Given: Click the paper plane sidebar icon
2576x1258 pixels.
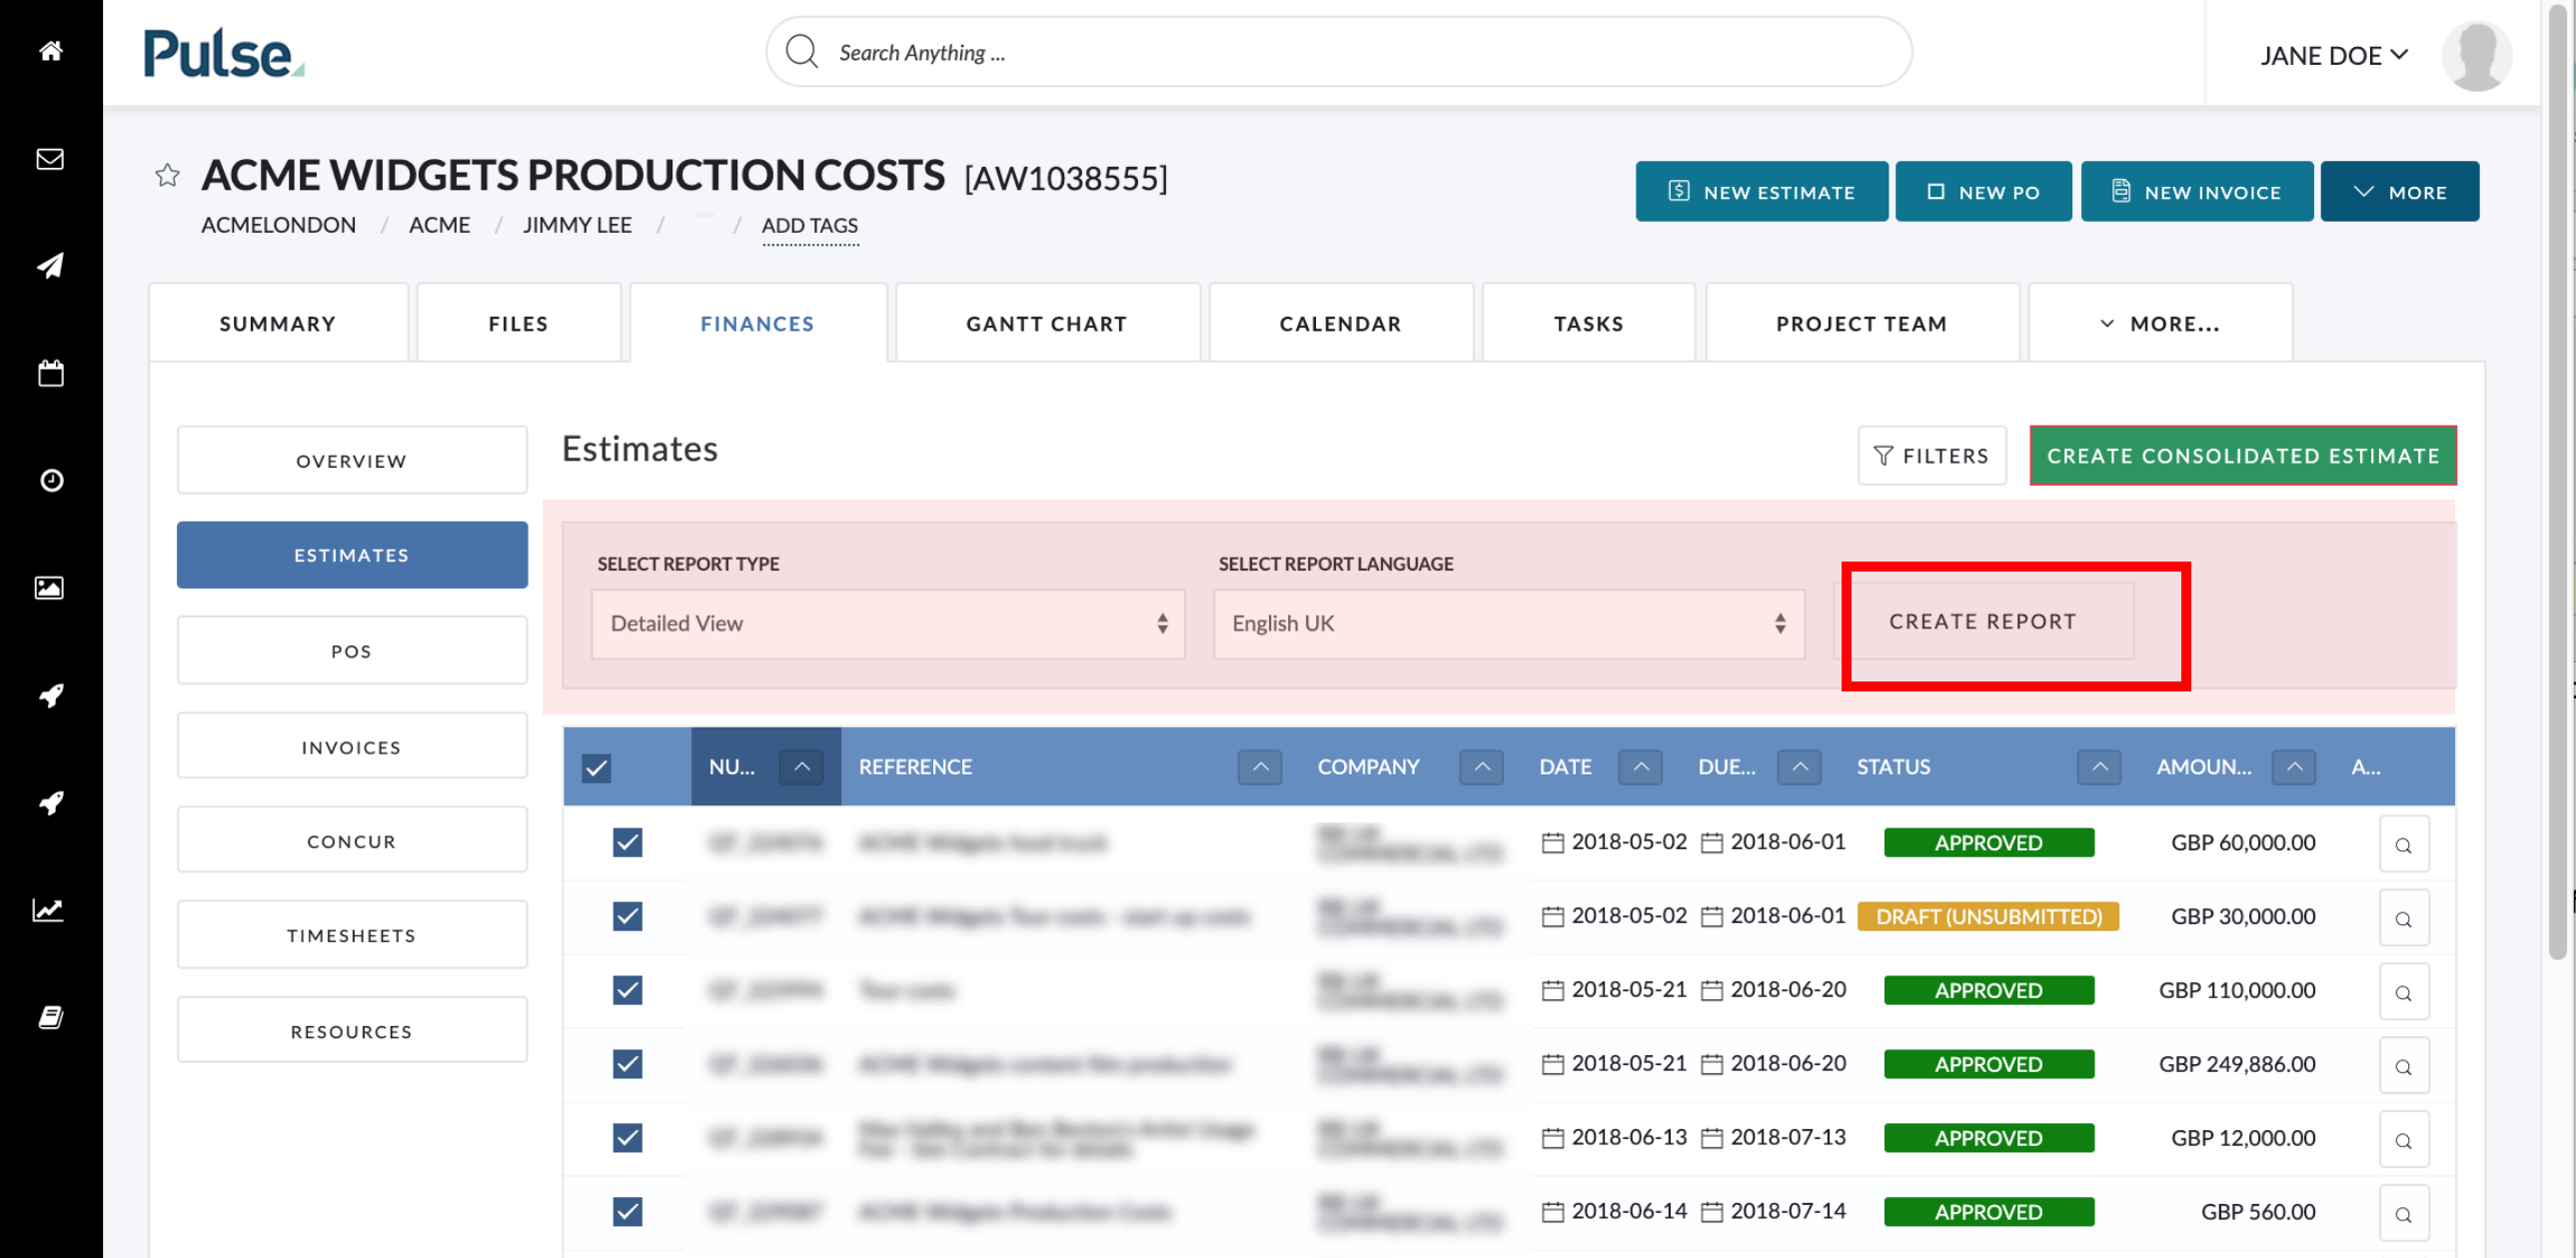Looking at the screenshot, I should point(51,265).
